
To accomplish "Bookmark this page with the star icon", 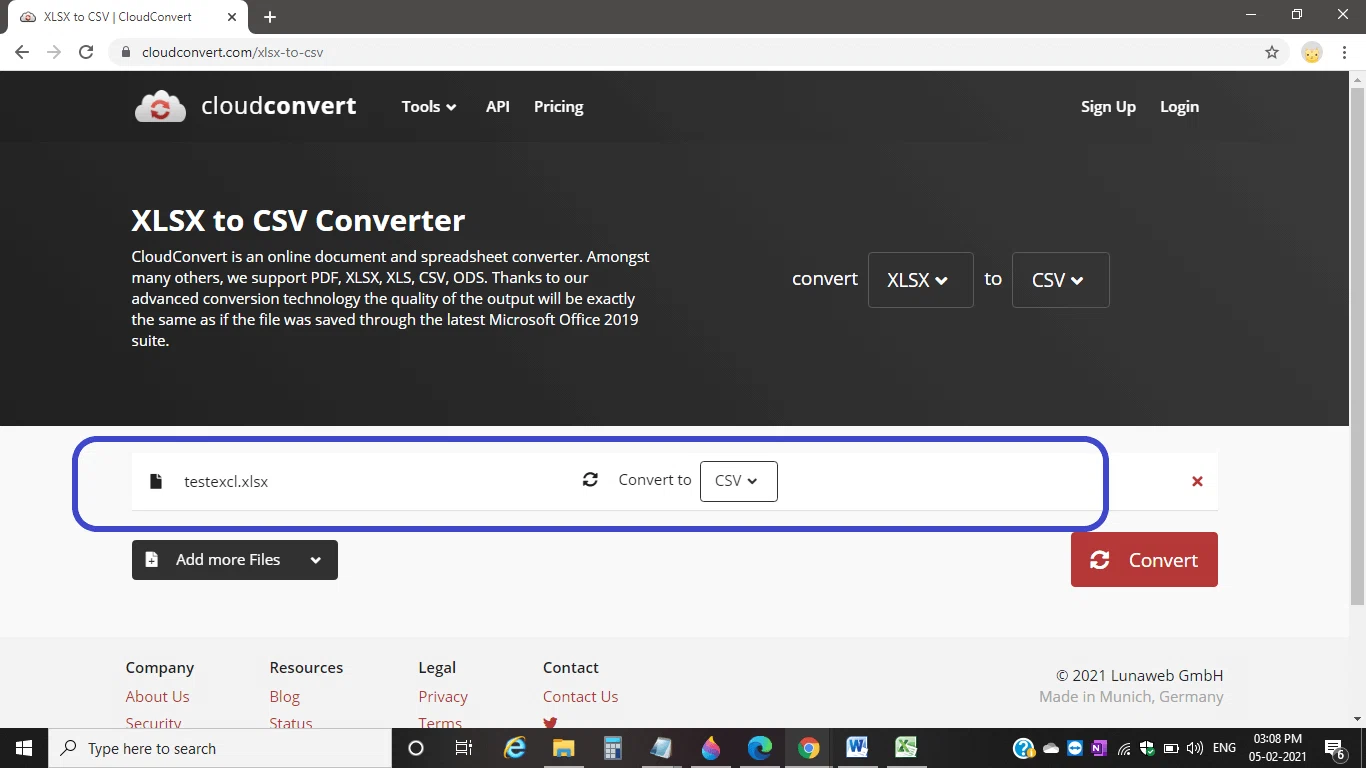I will pos(1272,52).
